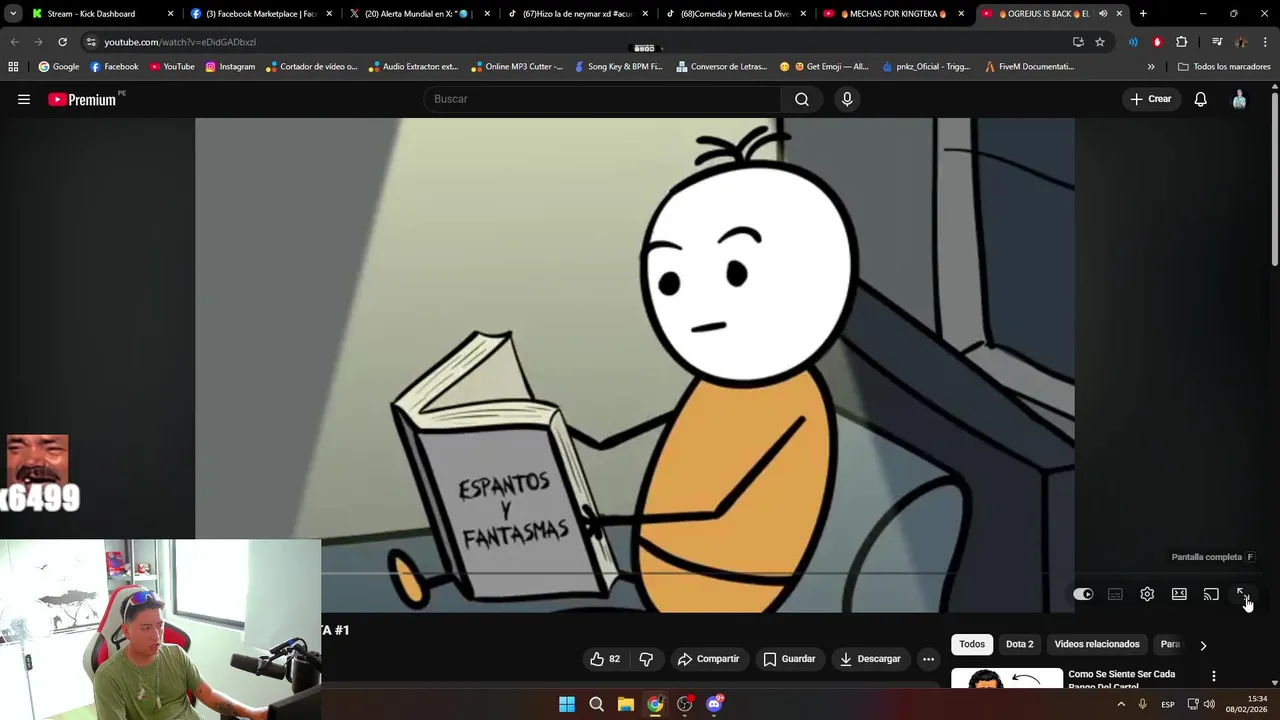Click Compartir share button
Screen dimensions: 1280x720
point(708,659)
